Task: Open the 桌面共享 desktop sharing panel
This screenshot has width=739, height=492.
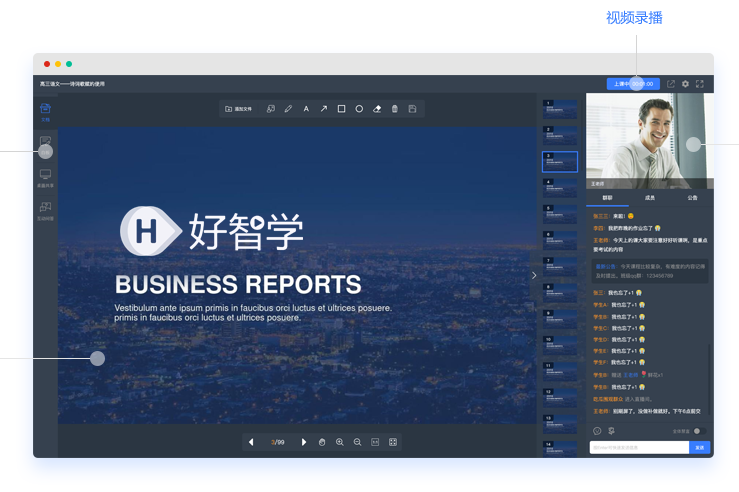Action: point(45,179)
